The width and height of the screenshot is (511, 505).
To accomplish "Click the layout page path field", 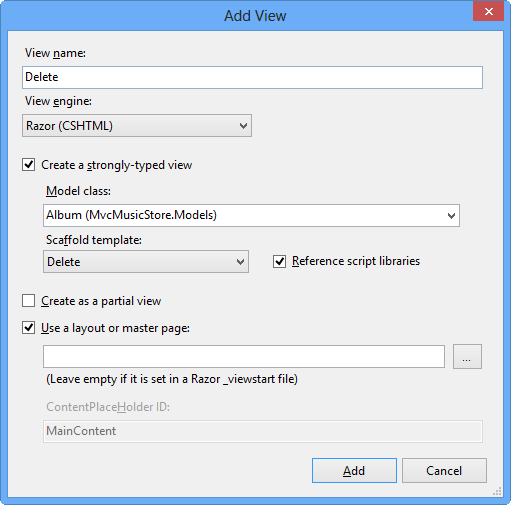I will 244,357.
